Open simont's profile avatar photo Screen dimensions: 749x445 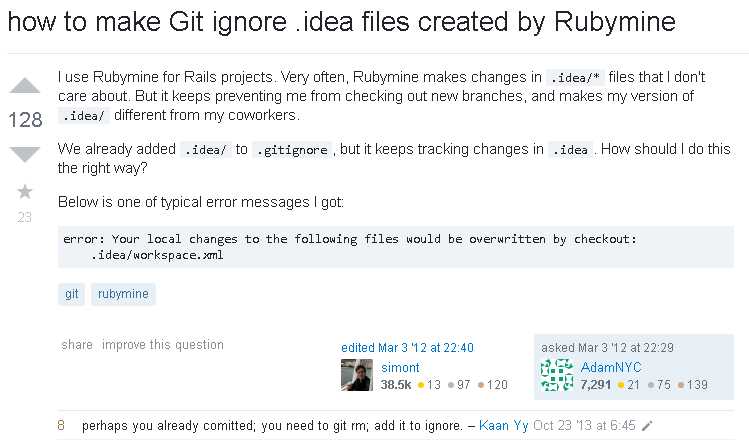(357, 375)
